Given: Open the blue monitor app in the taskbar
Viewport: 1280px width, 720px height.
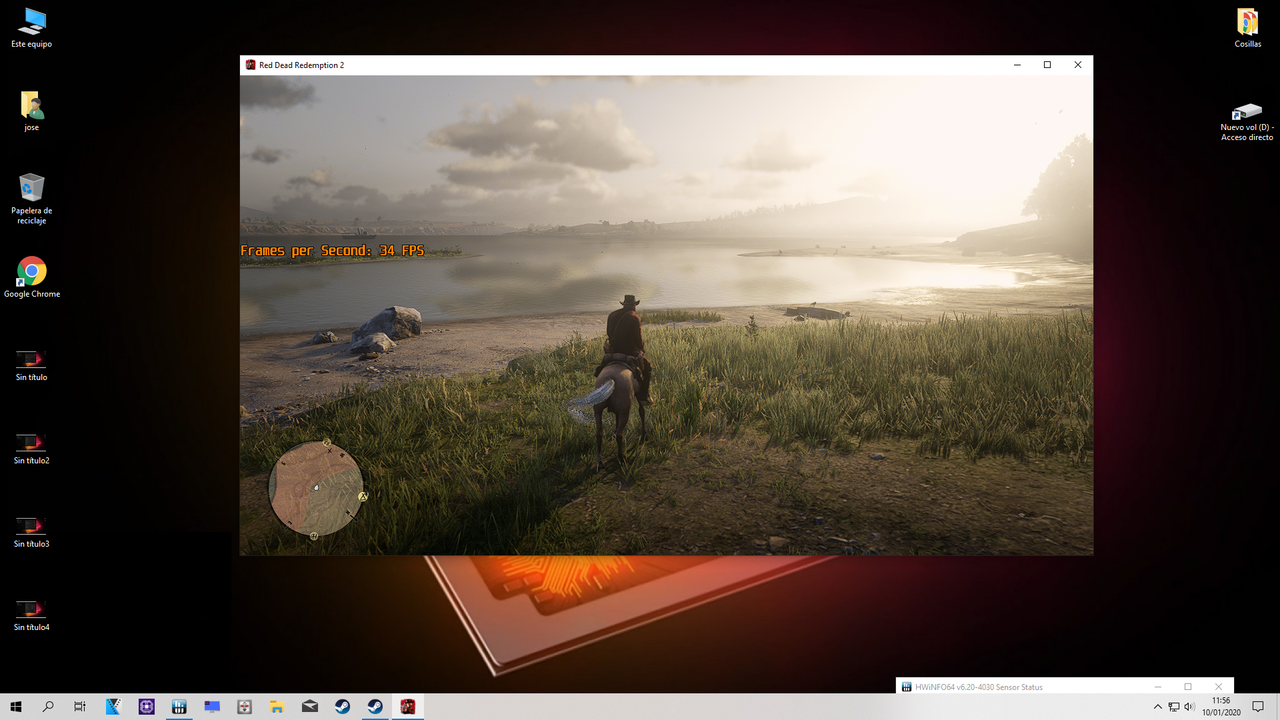Looking at the screenshot, I should point(212,707).
